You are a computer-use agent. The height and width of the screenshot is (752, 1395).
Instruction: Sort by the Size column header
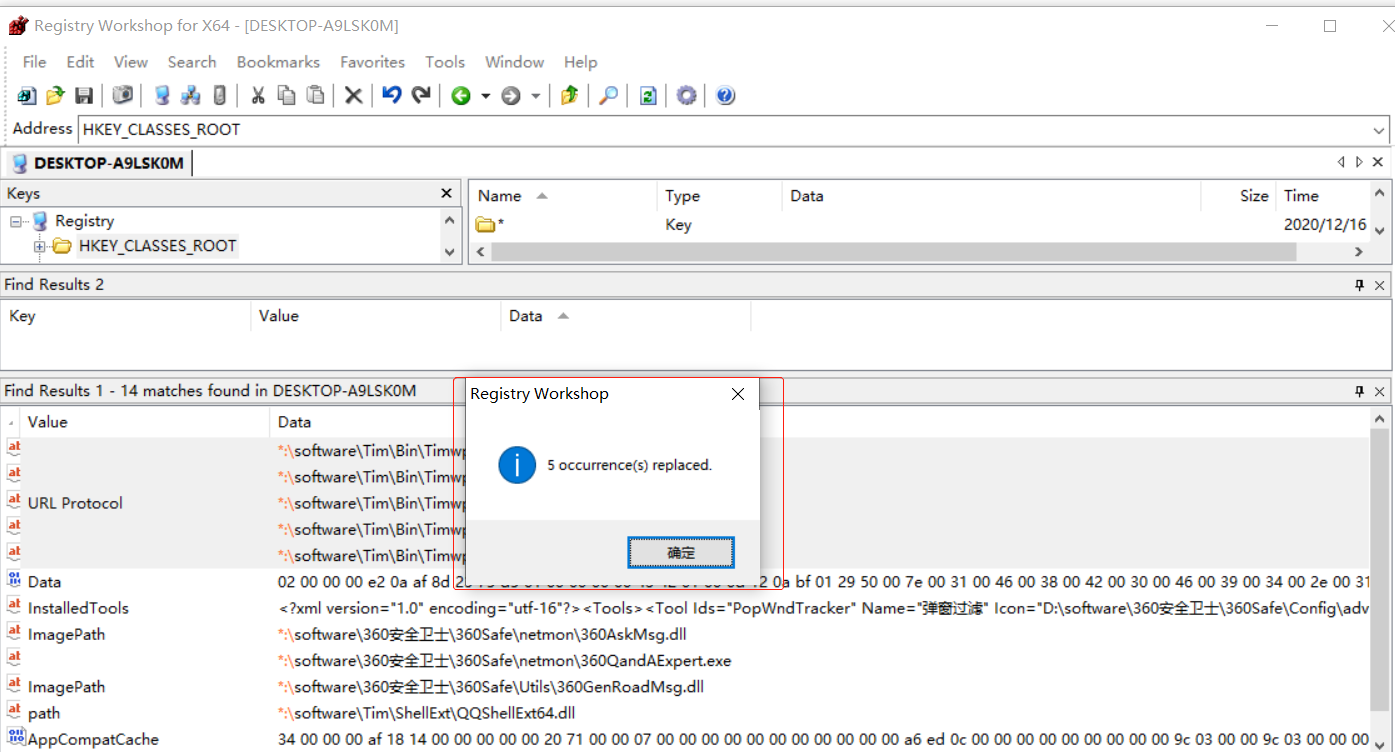pyautogui.click(x=1238, y=196)
